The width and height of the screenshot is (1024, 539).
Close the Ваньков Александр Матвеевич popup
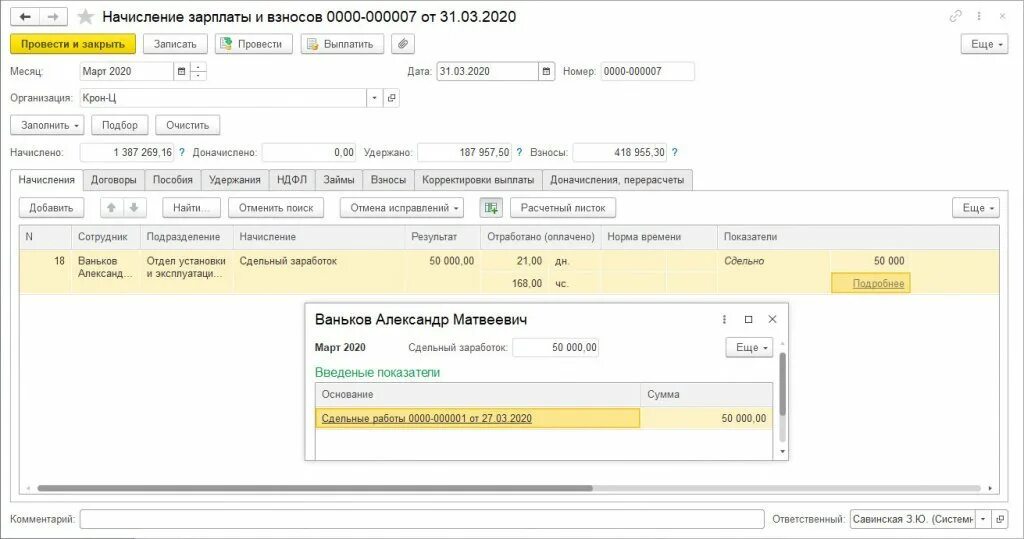773,319
